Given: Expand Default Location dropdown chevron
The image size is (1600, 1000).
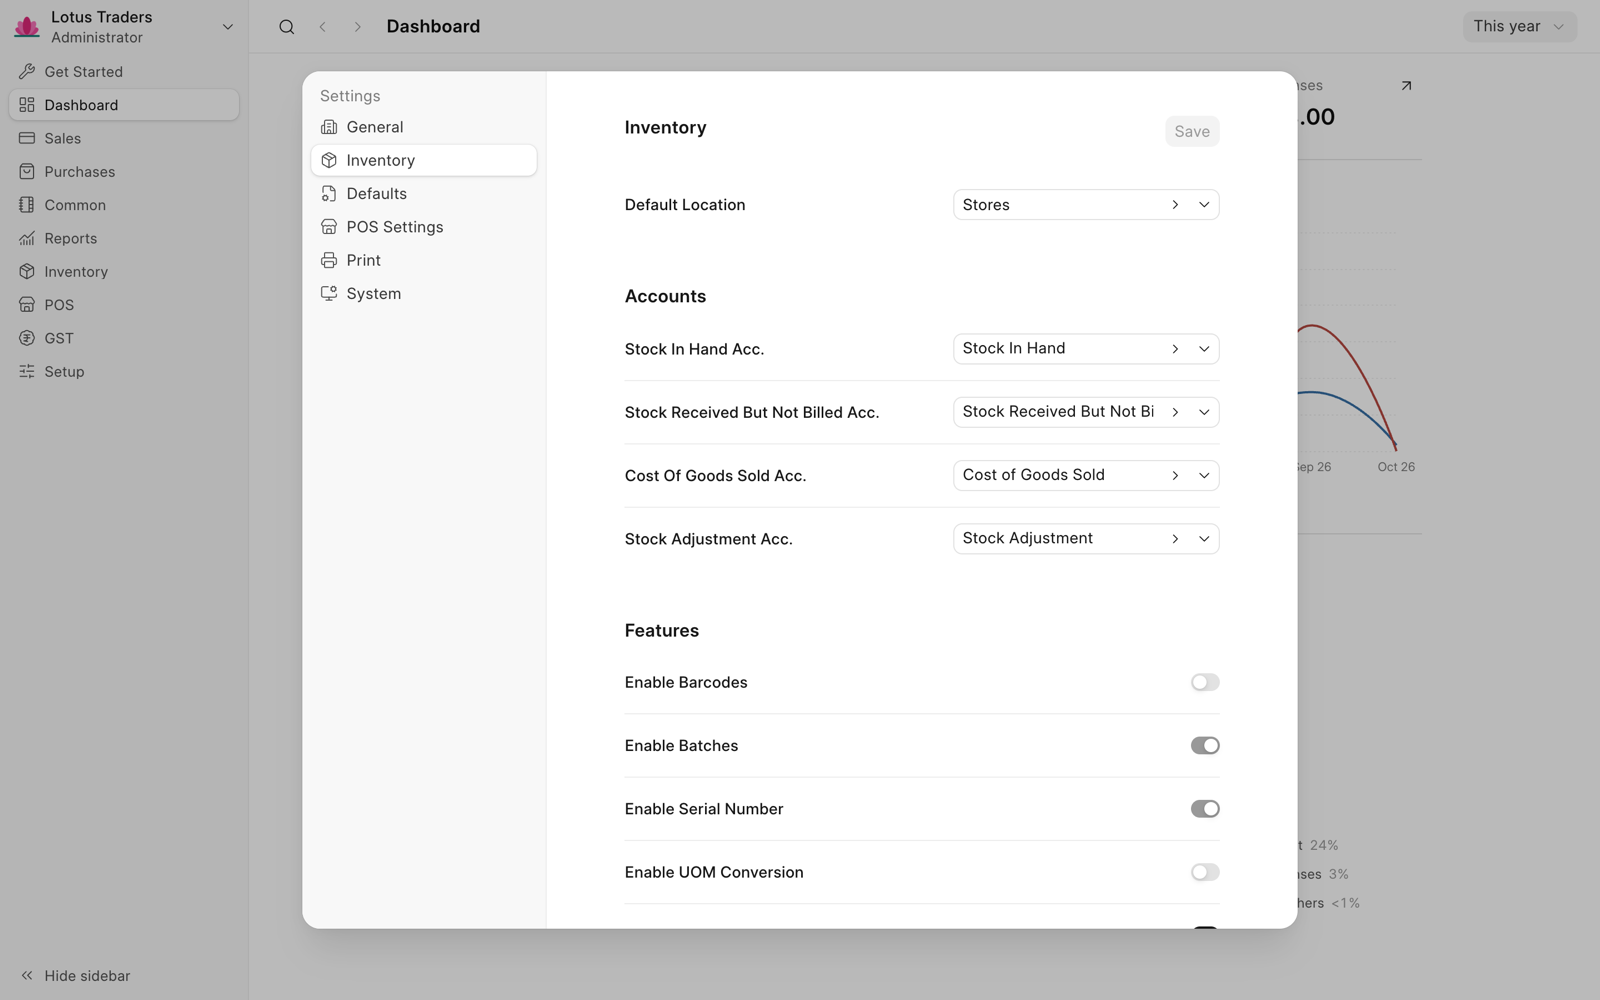Looking at the screenshot, I should point(1204,205).
